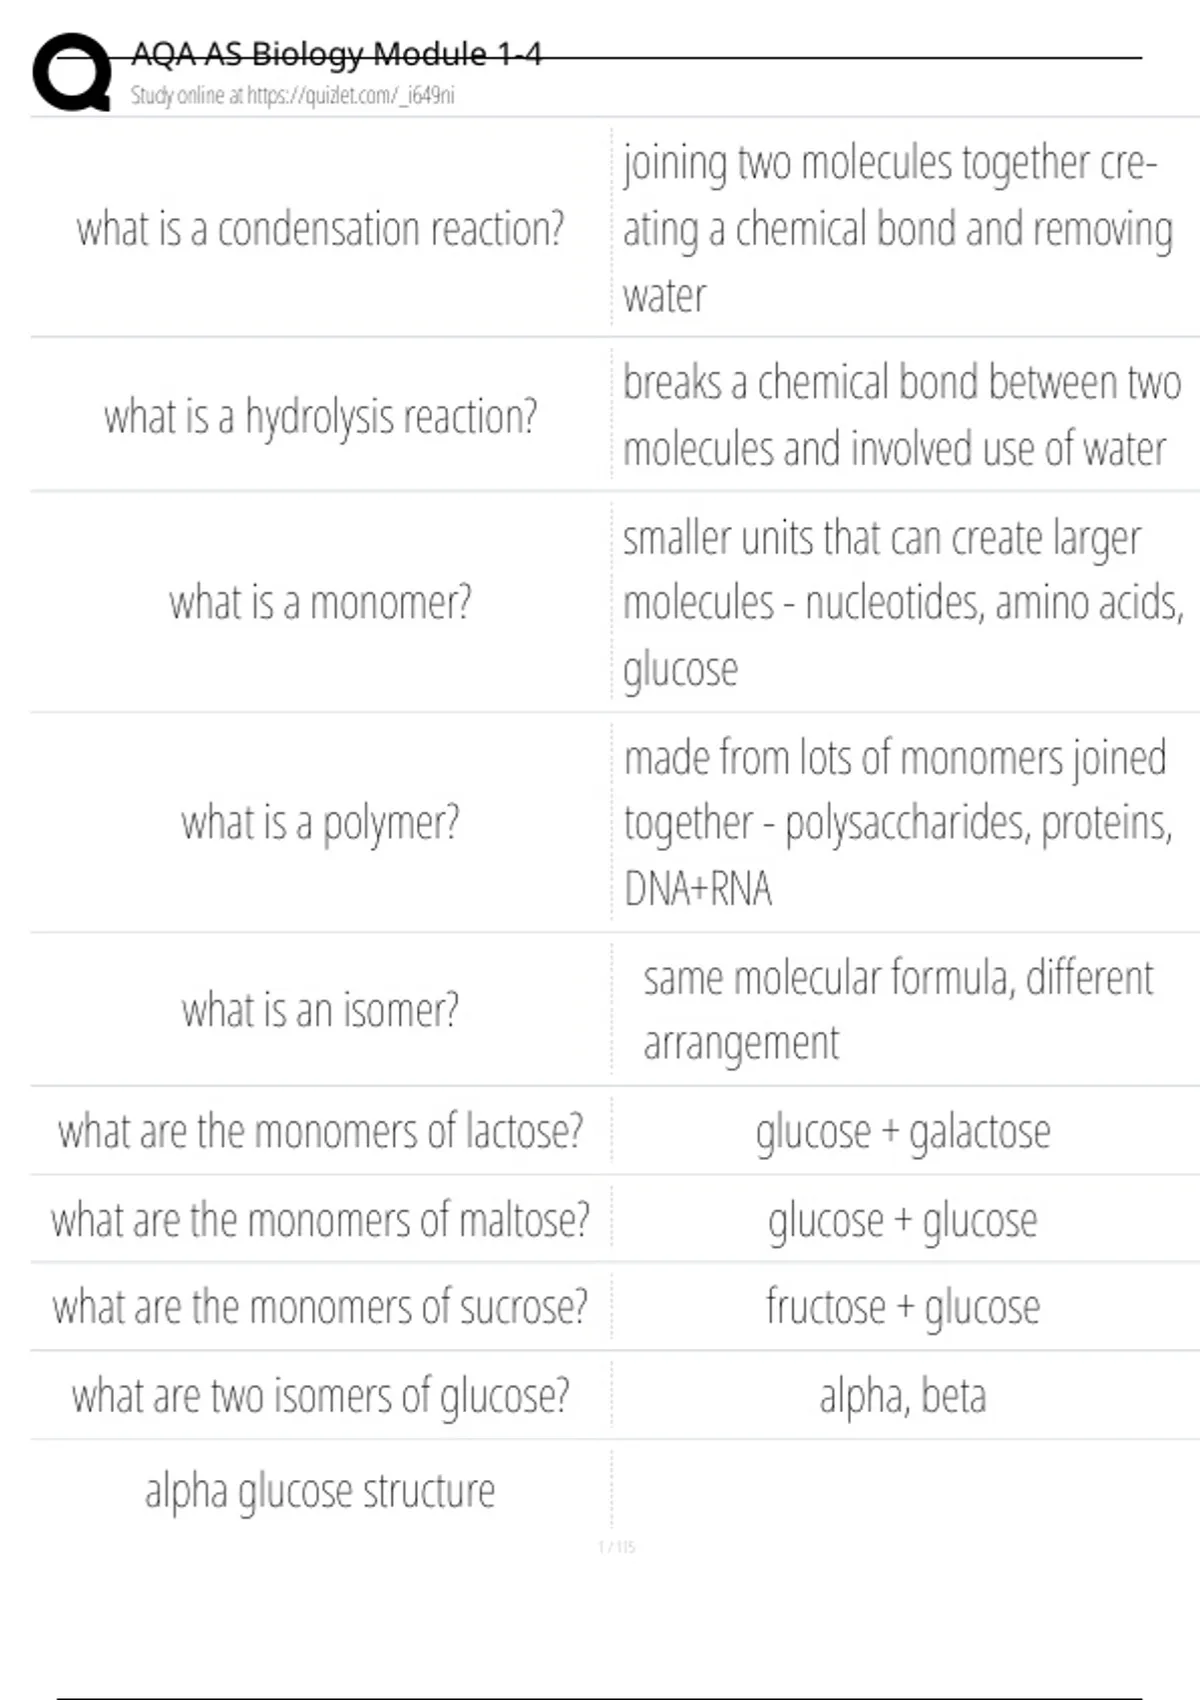Select the 'what is an isomer?' term
The height and width of the screenshot is (1700, 1200).
(320, 1010)
